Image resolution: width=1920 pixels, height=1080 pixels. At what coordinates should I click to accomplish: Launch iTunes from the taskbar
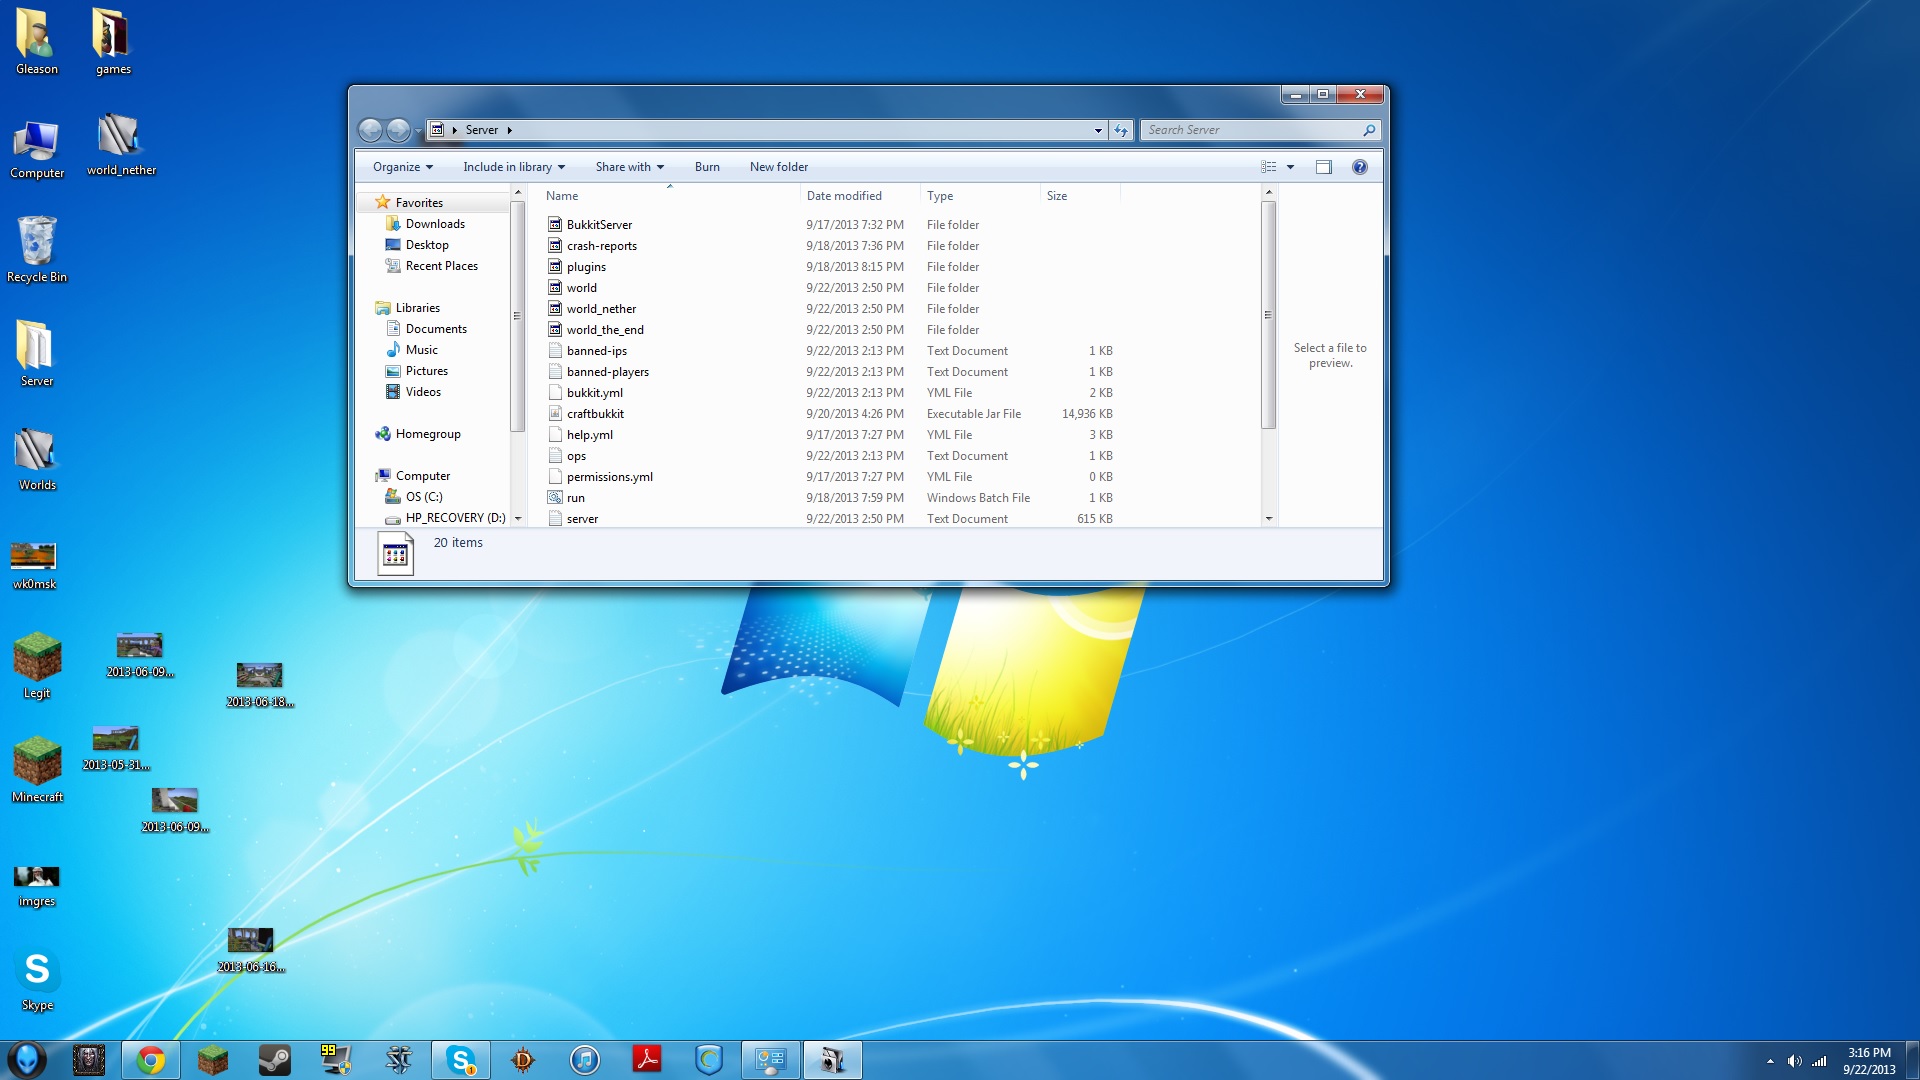pos(584,1059)
